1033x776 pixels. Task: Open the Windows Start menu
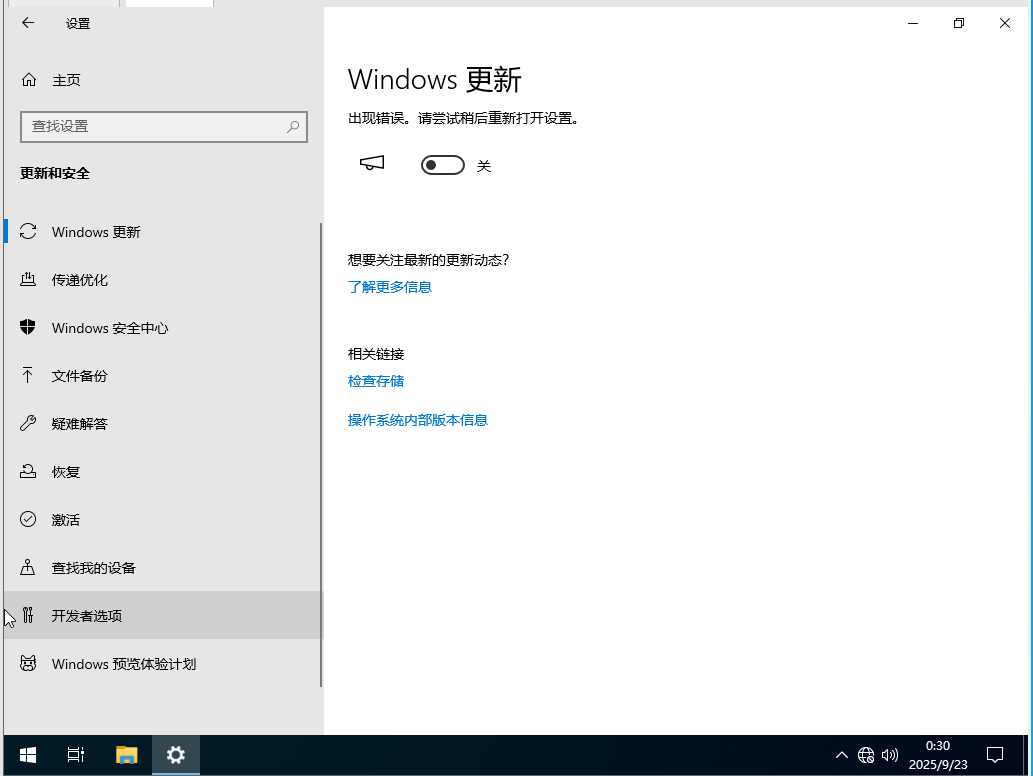pos(28,755)
